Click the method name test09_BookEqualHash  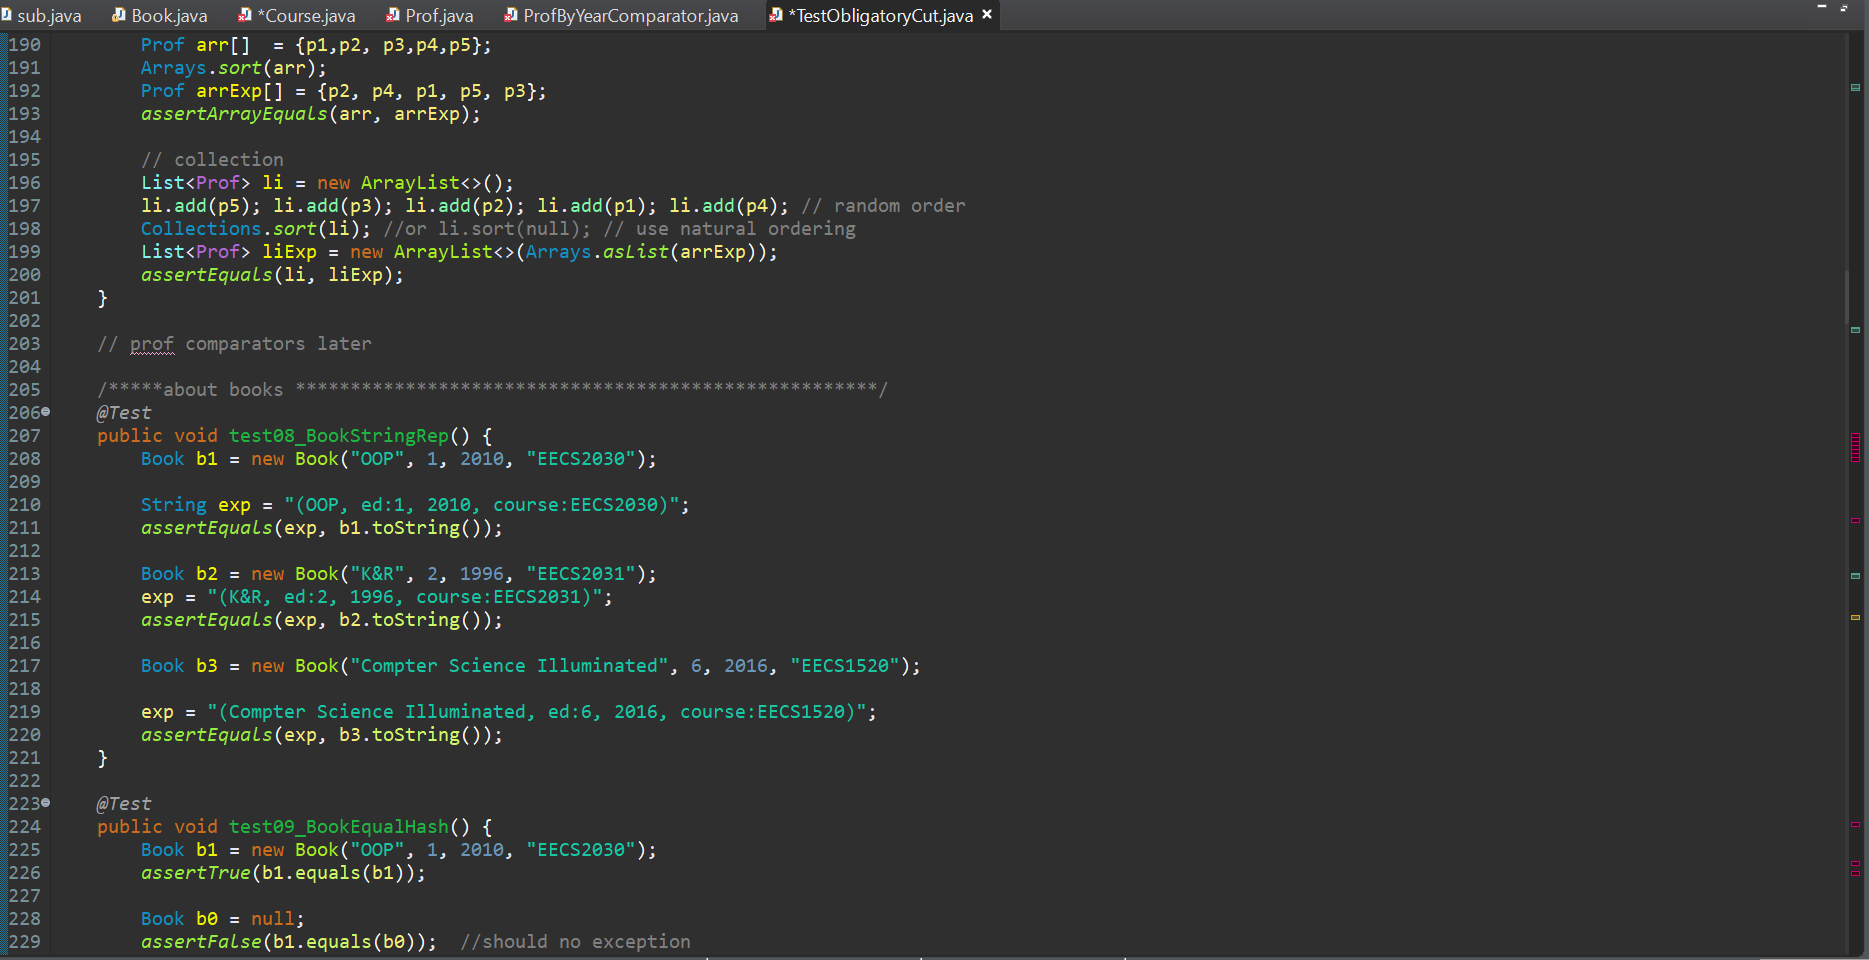tap(339, 827)
